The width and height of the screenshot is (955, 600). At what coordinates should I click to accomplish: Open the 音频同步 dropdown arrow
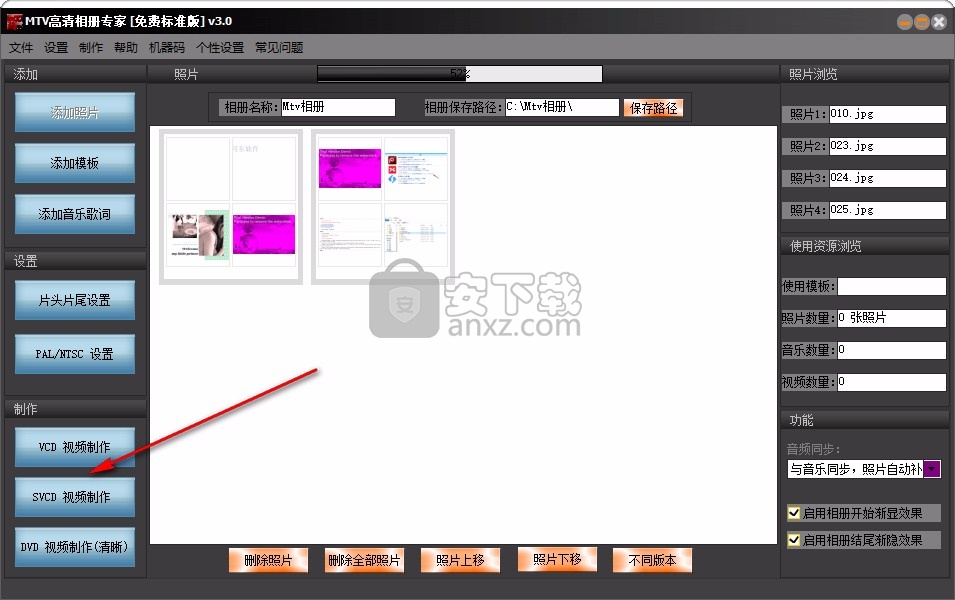[x=932, y=469]
